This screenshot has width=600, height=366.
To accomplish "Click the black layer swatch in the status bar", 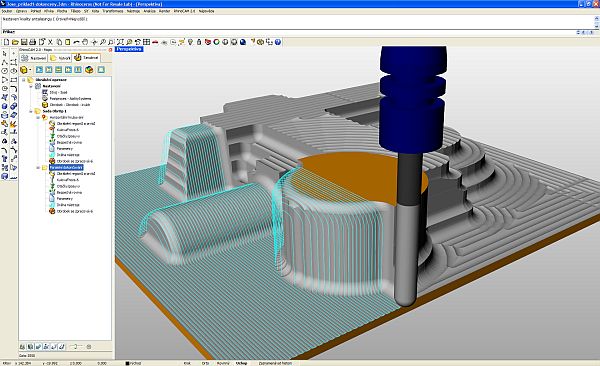I will (x=127, y=363).
